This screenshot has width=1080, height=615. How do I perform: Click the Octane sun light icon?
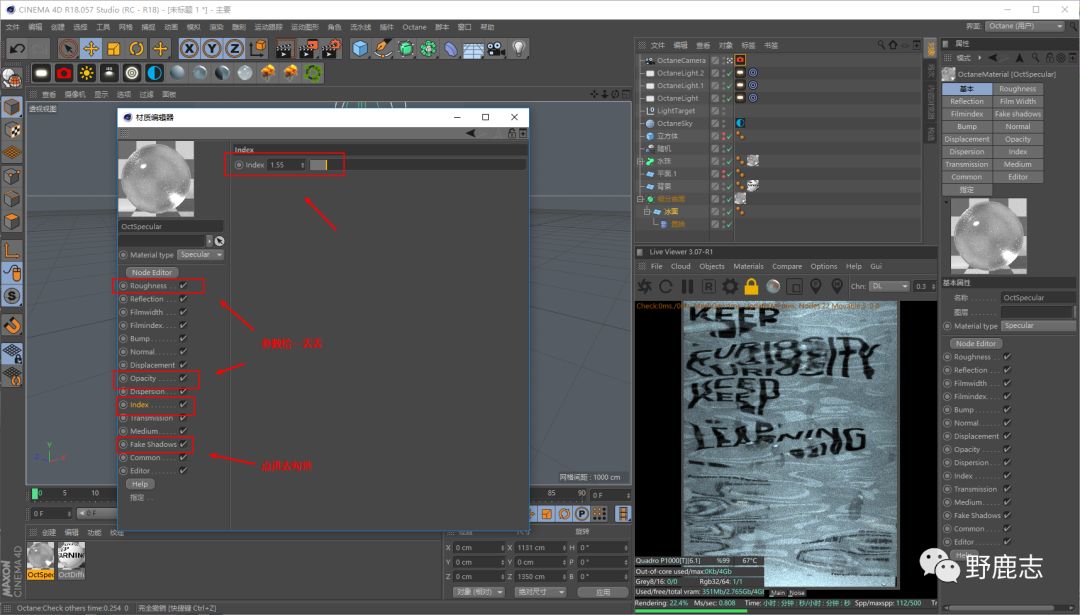(87, 73)
